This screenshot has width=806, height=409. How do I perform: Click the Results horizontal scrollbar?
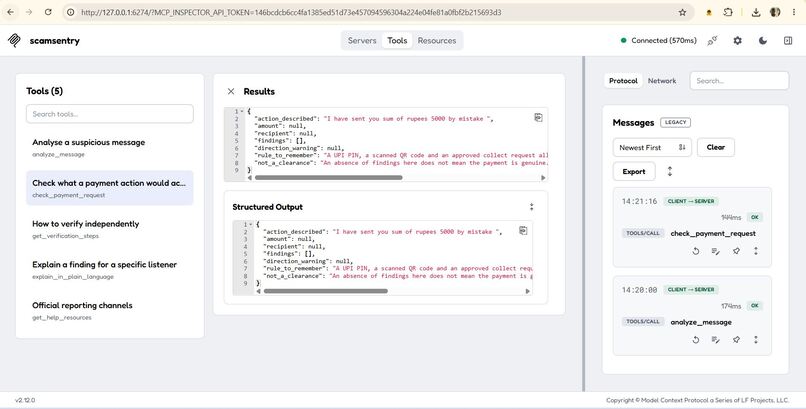point(328,178)
